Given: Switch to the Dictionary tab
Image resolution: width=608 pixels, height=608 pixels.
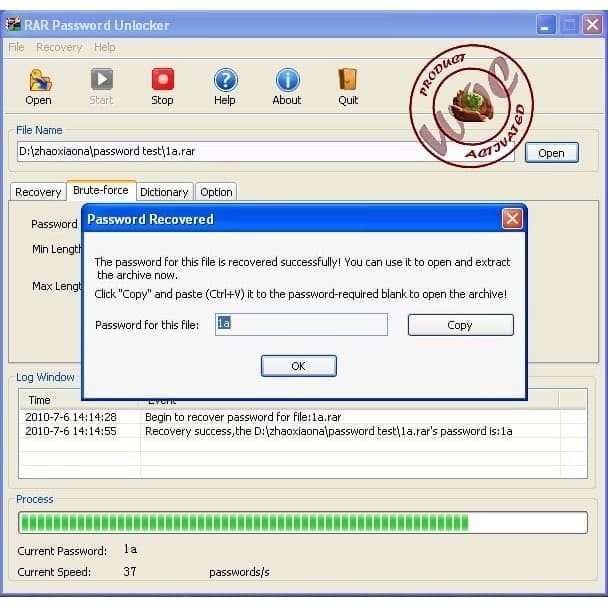Looking at the screenshot, I should coord(164,192).
